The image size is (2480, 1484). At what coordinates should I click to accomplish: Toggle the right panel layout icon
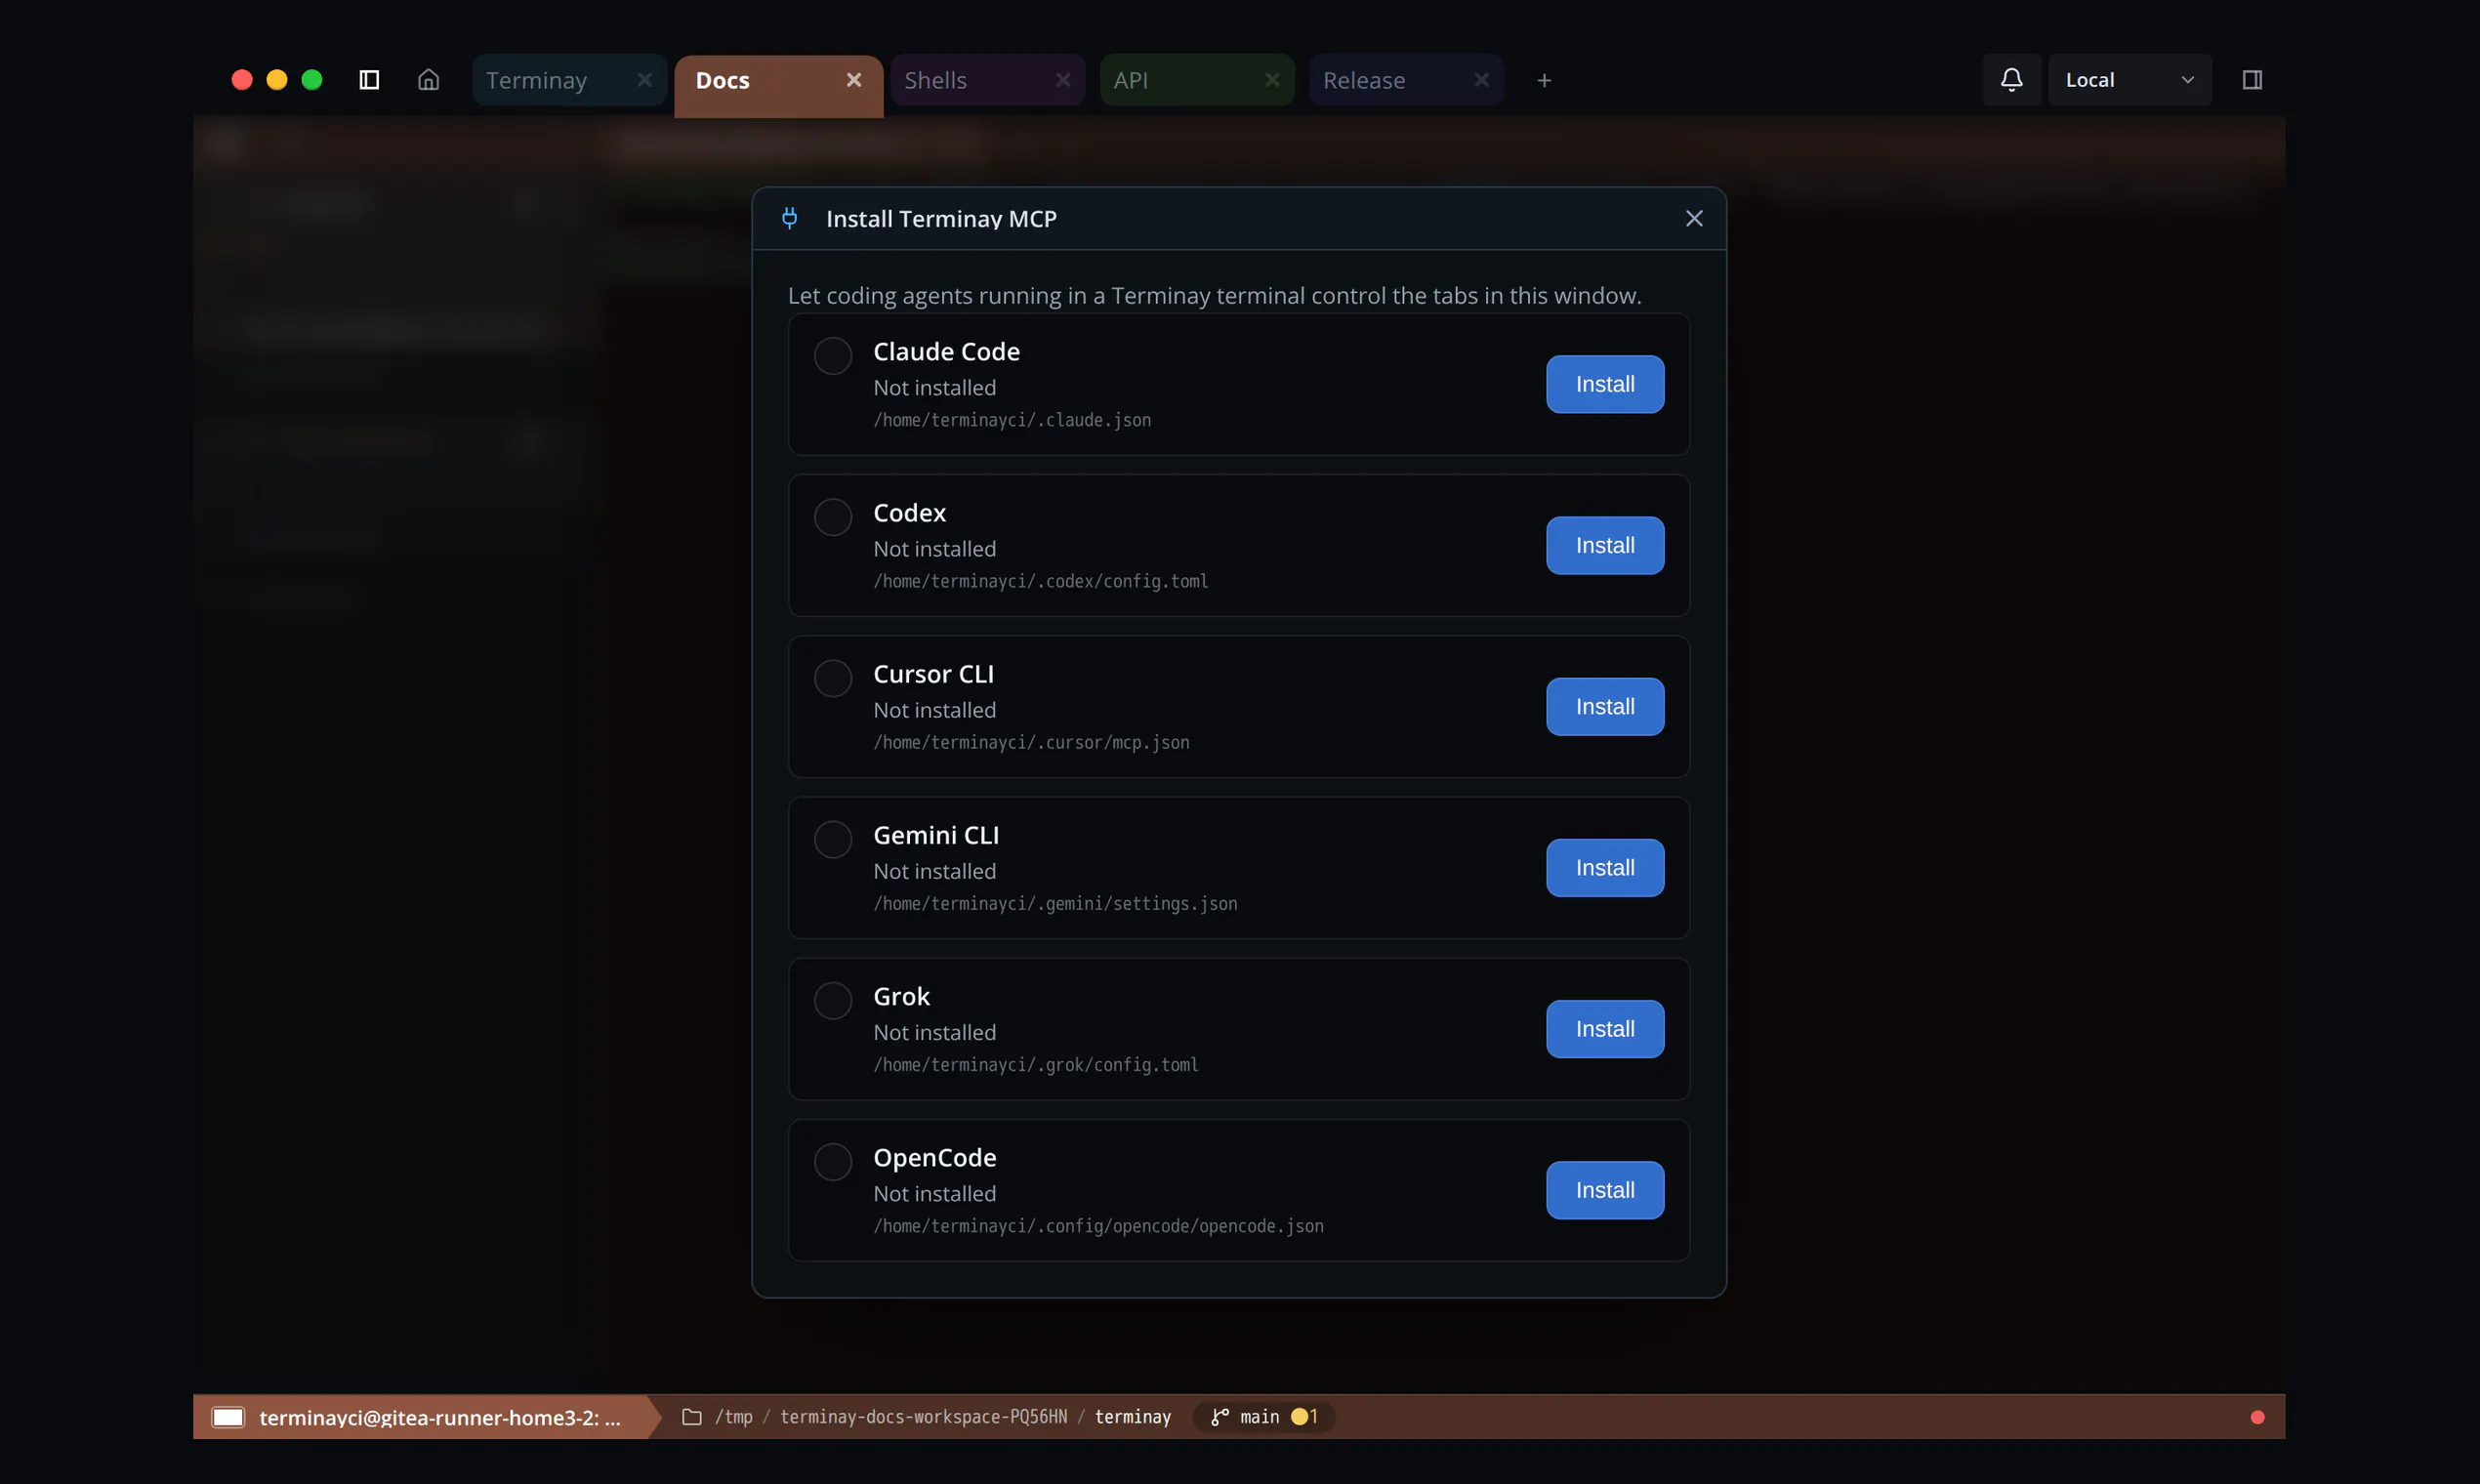2252,80
